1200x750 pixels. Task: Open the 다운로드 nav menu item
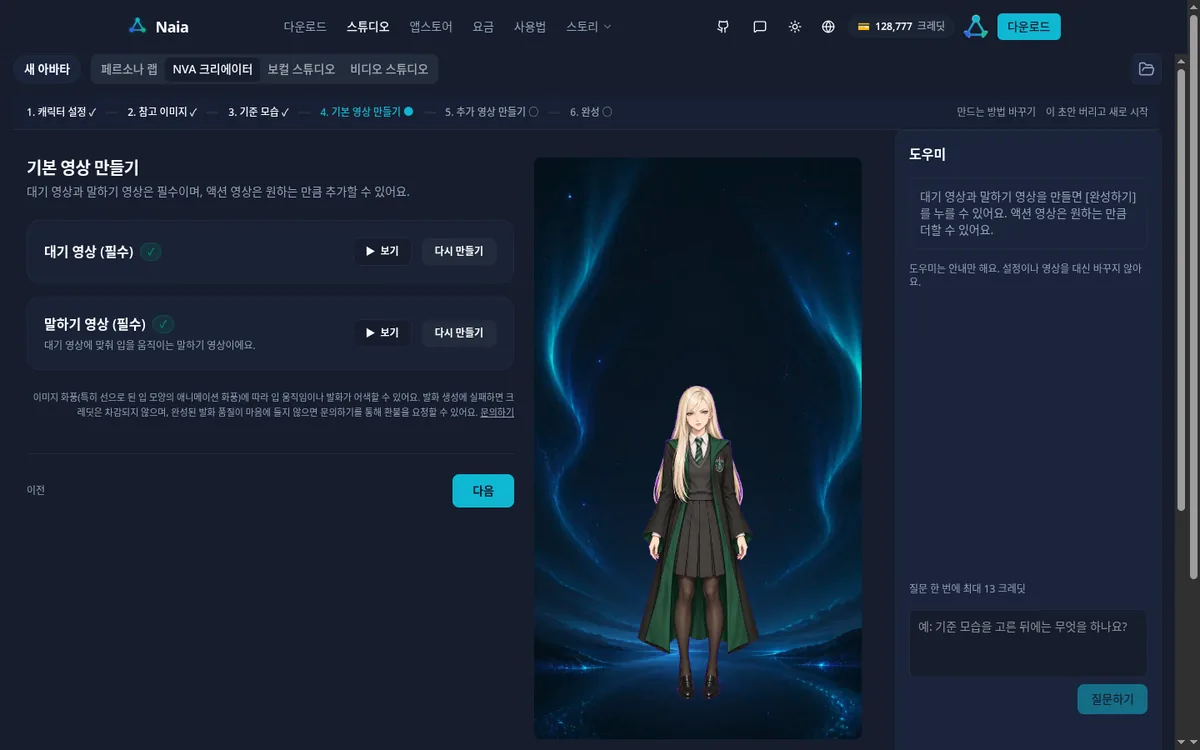pyautogui.click(x=305, y=27)
